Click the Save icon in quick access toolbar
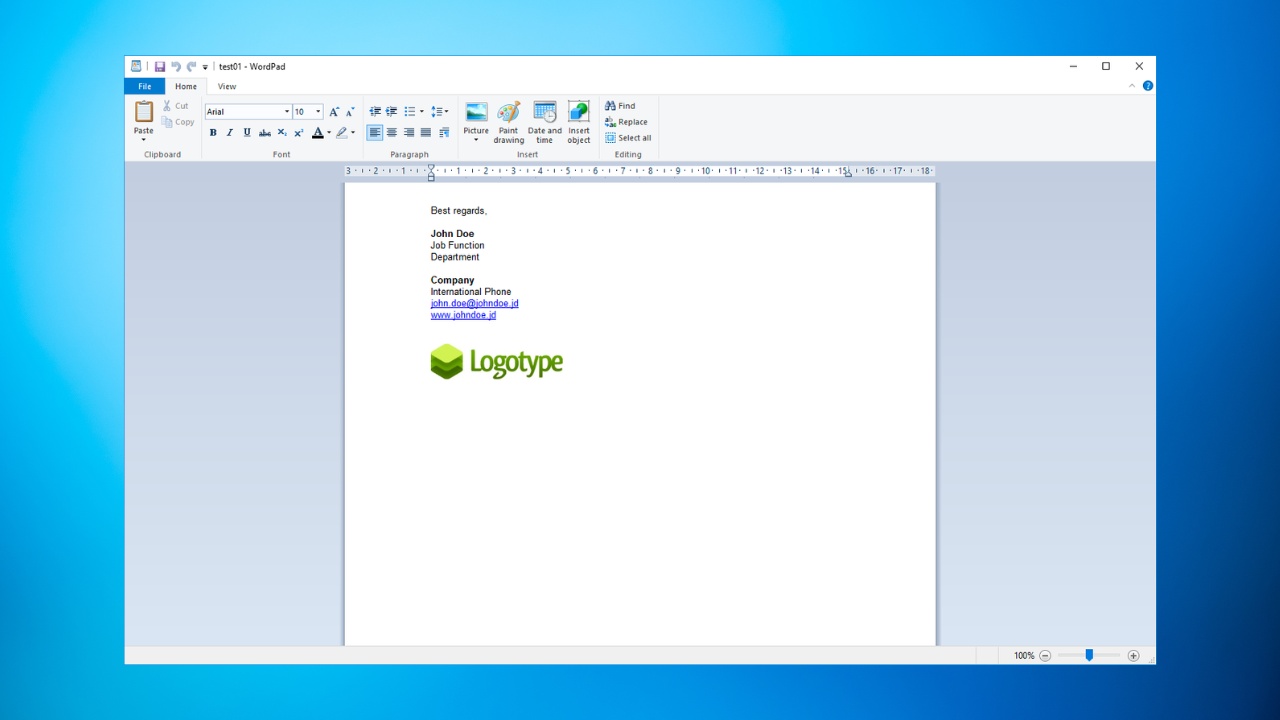Viewport: 1280px width, 720px height. click(159, 66)
